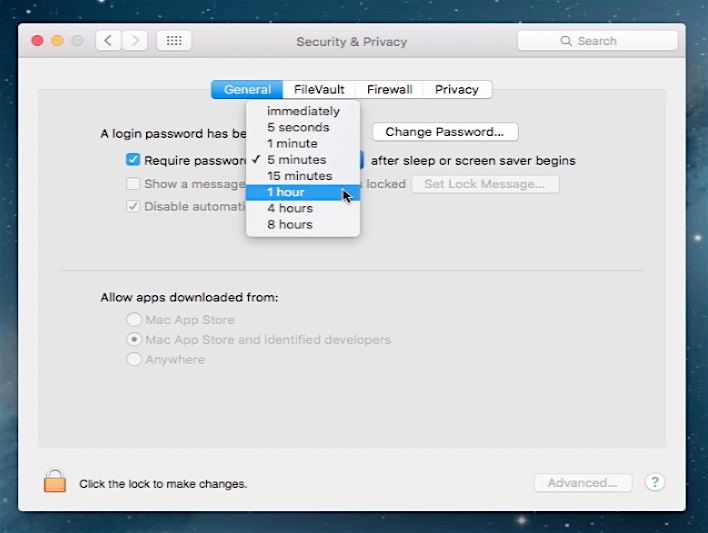Image resolution: width=708 pixels, height=533 pixels.
Task: Choose immediately from the delay menu
Action: click(303, 111)
